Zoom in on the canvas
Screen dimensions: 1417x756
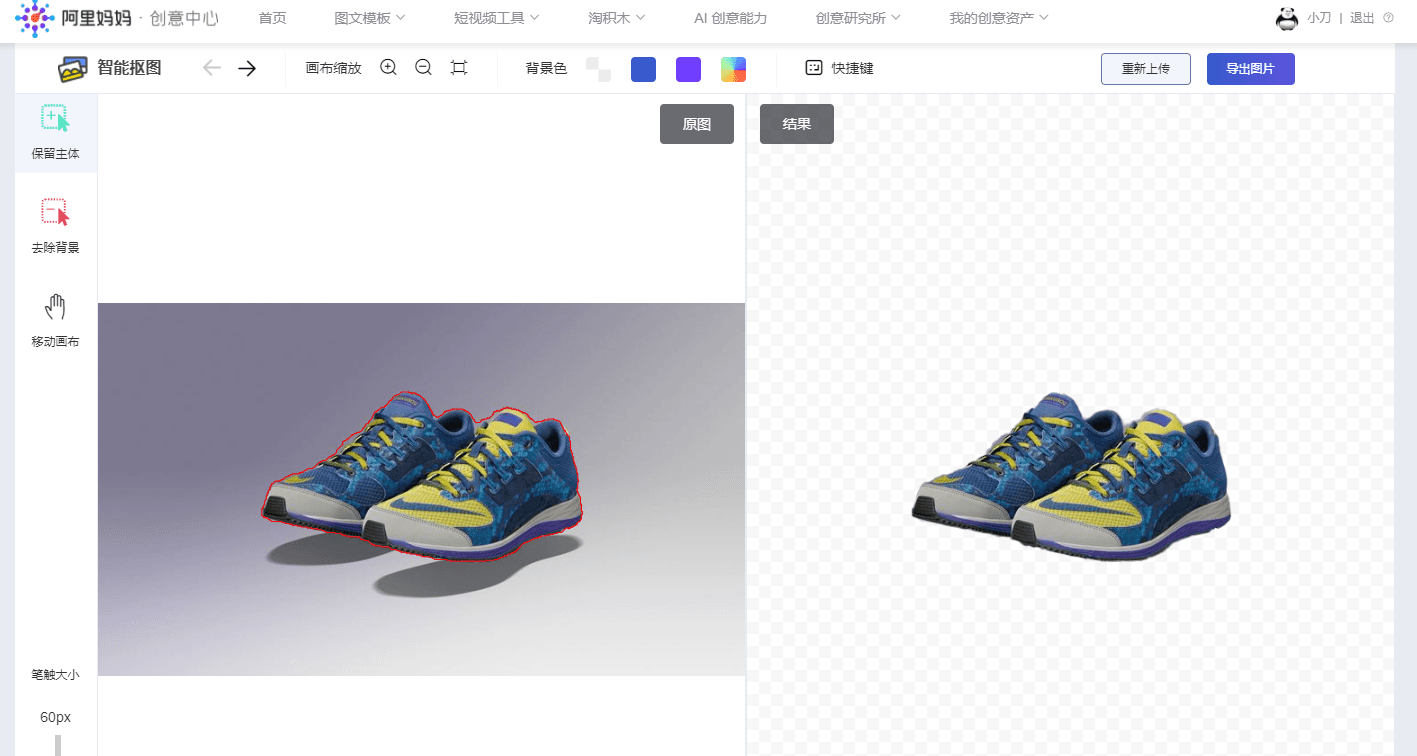pyautogui.click(x=389, y=68)
